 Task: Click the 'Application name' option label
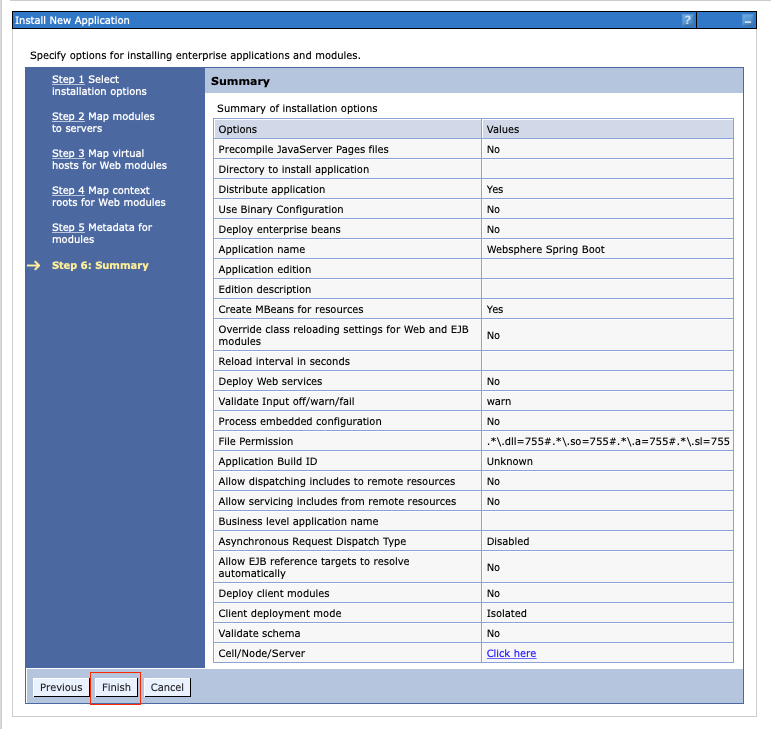pyautogui.click(x=262, y=249)
